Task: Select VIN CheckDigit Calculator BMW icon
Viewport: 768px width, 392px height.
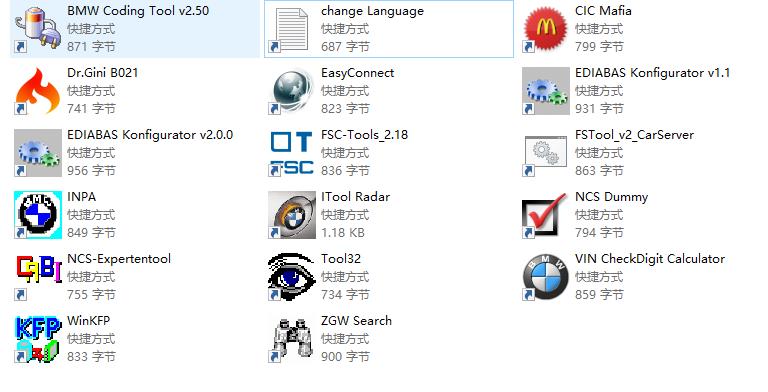Action: (x=546, y=277)
